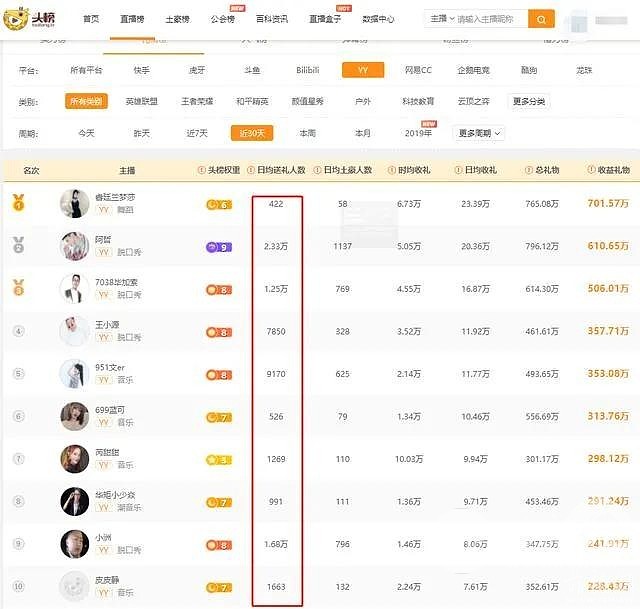Select 所有平台 platform filter

pos(86,70)
